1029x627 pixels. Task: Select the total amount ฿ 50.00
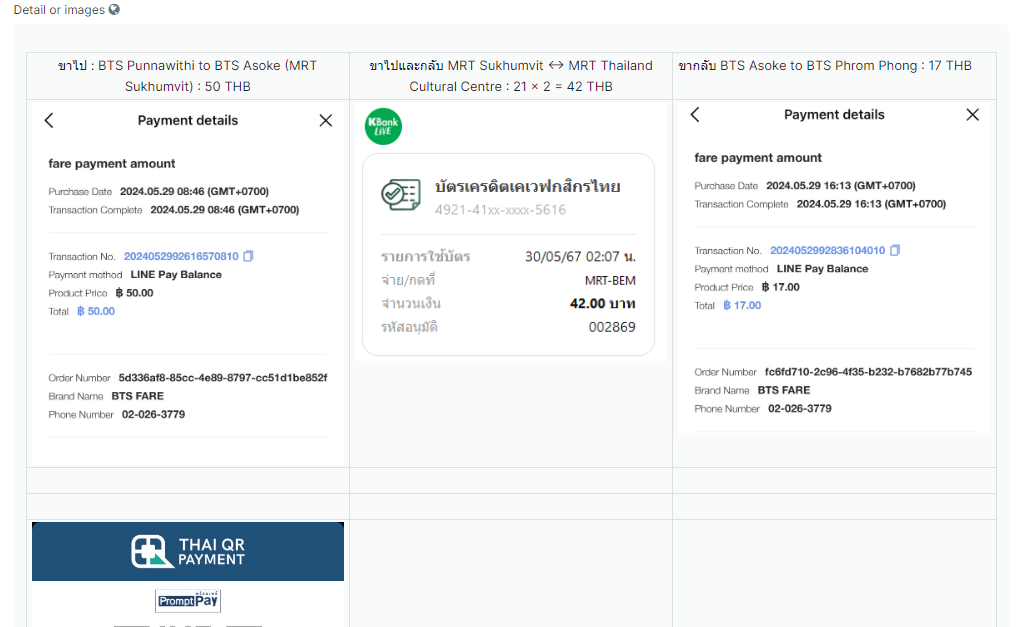click(x=96, y=311)
